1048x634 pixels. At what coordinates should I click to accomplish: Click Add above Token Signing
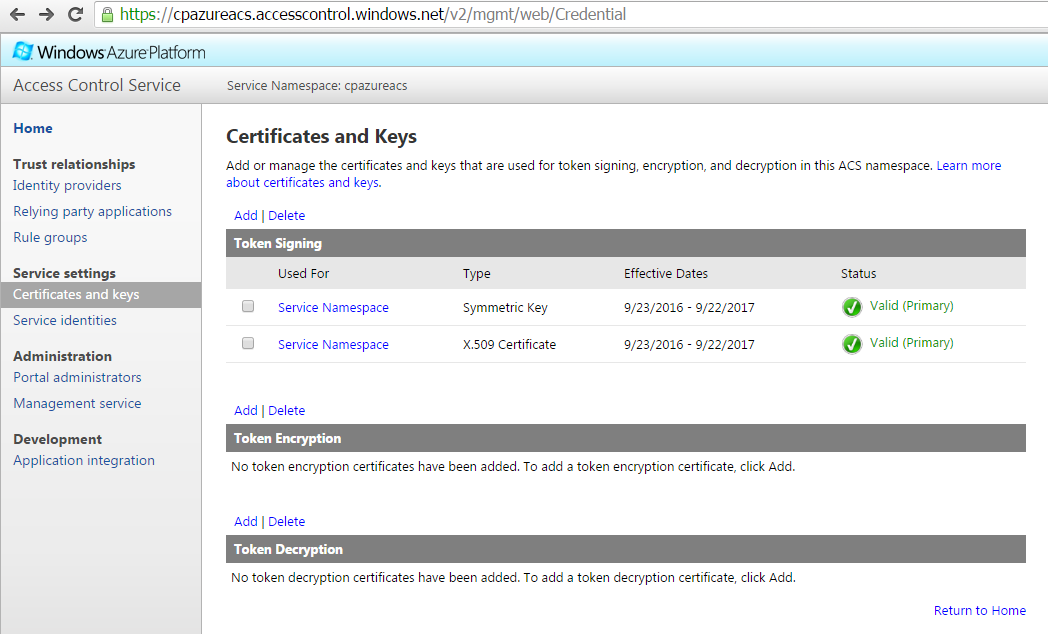pos(245,215)
